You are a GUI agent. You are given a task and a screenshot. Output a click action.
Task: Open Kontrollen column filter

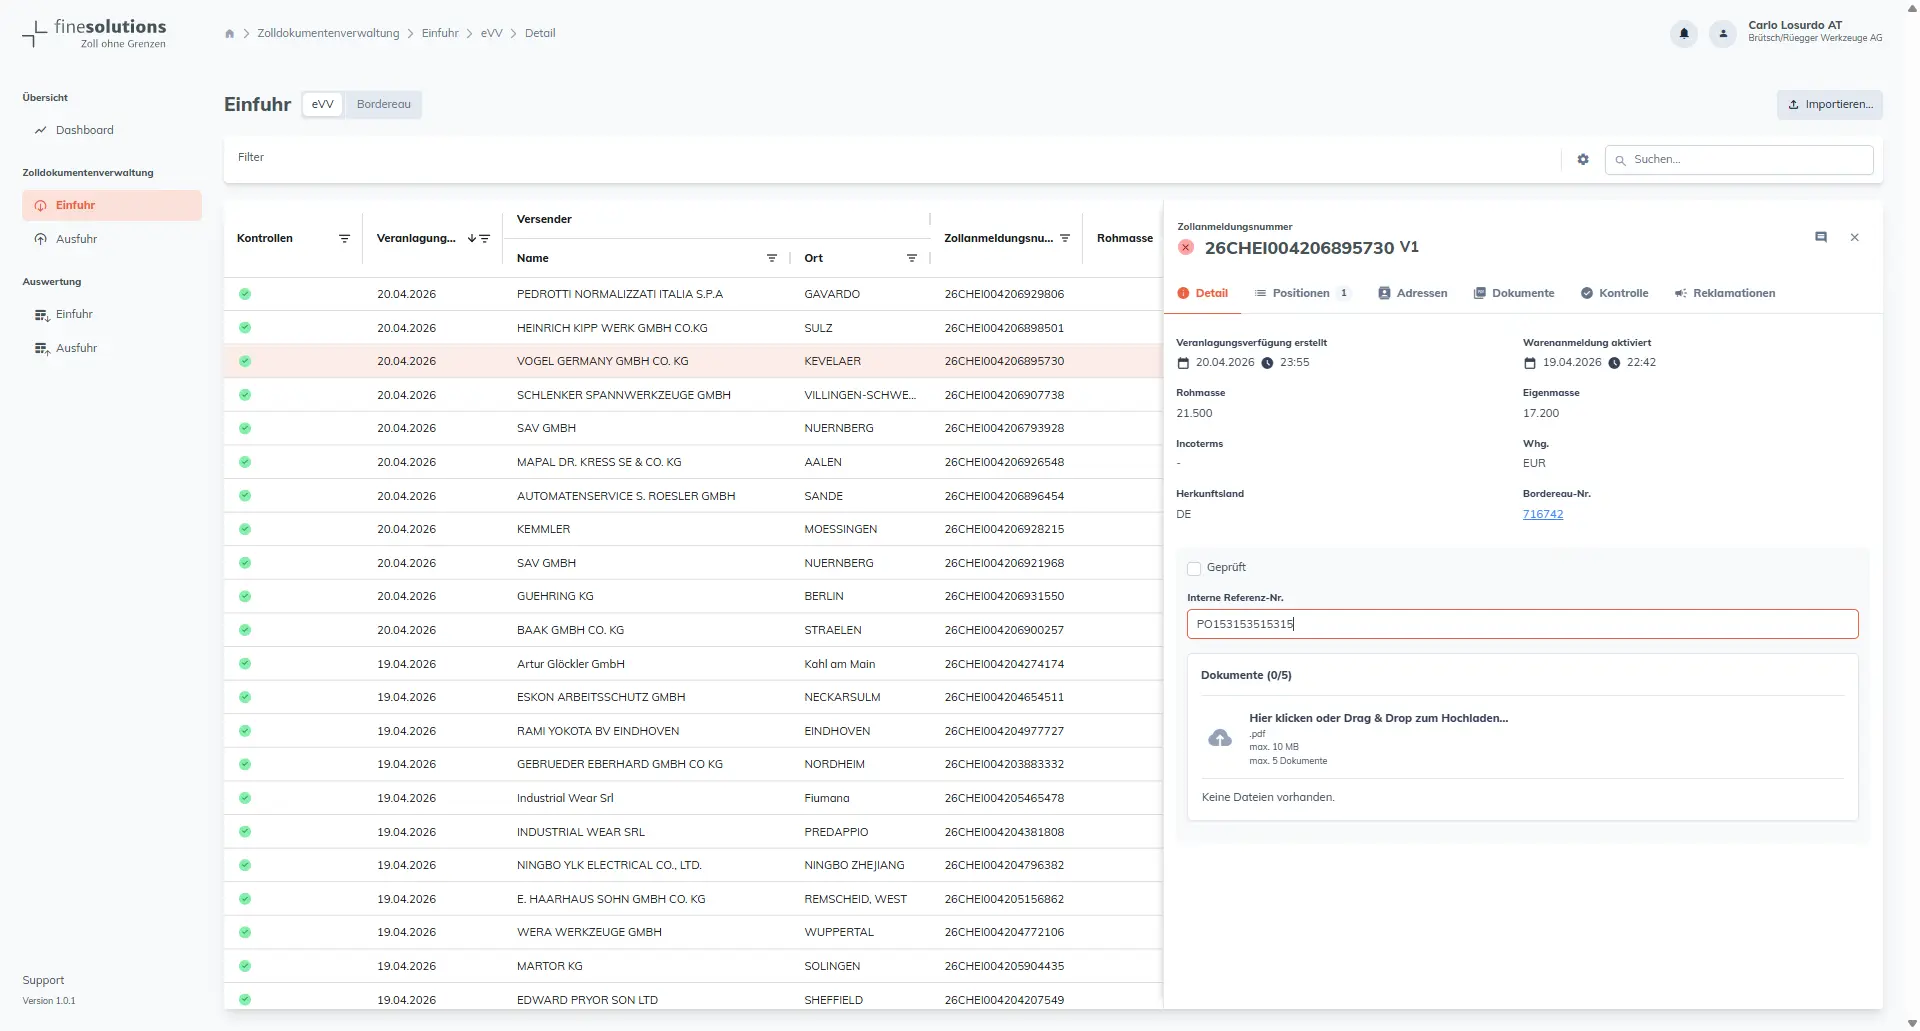(x=344, y=238)
